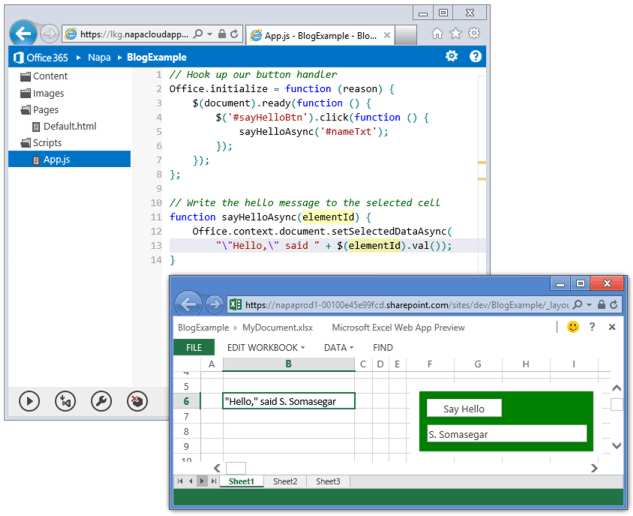Close Excel Web App document with X

point(612,327)
